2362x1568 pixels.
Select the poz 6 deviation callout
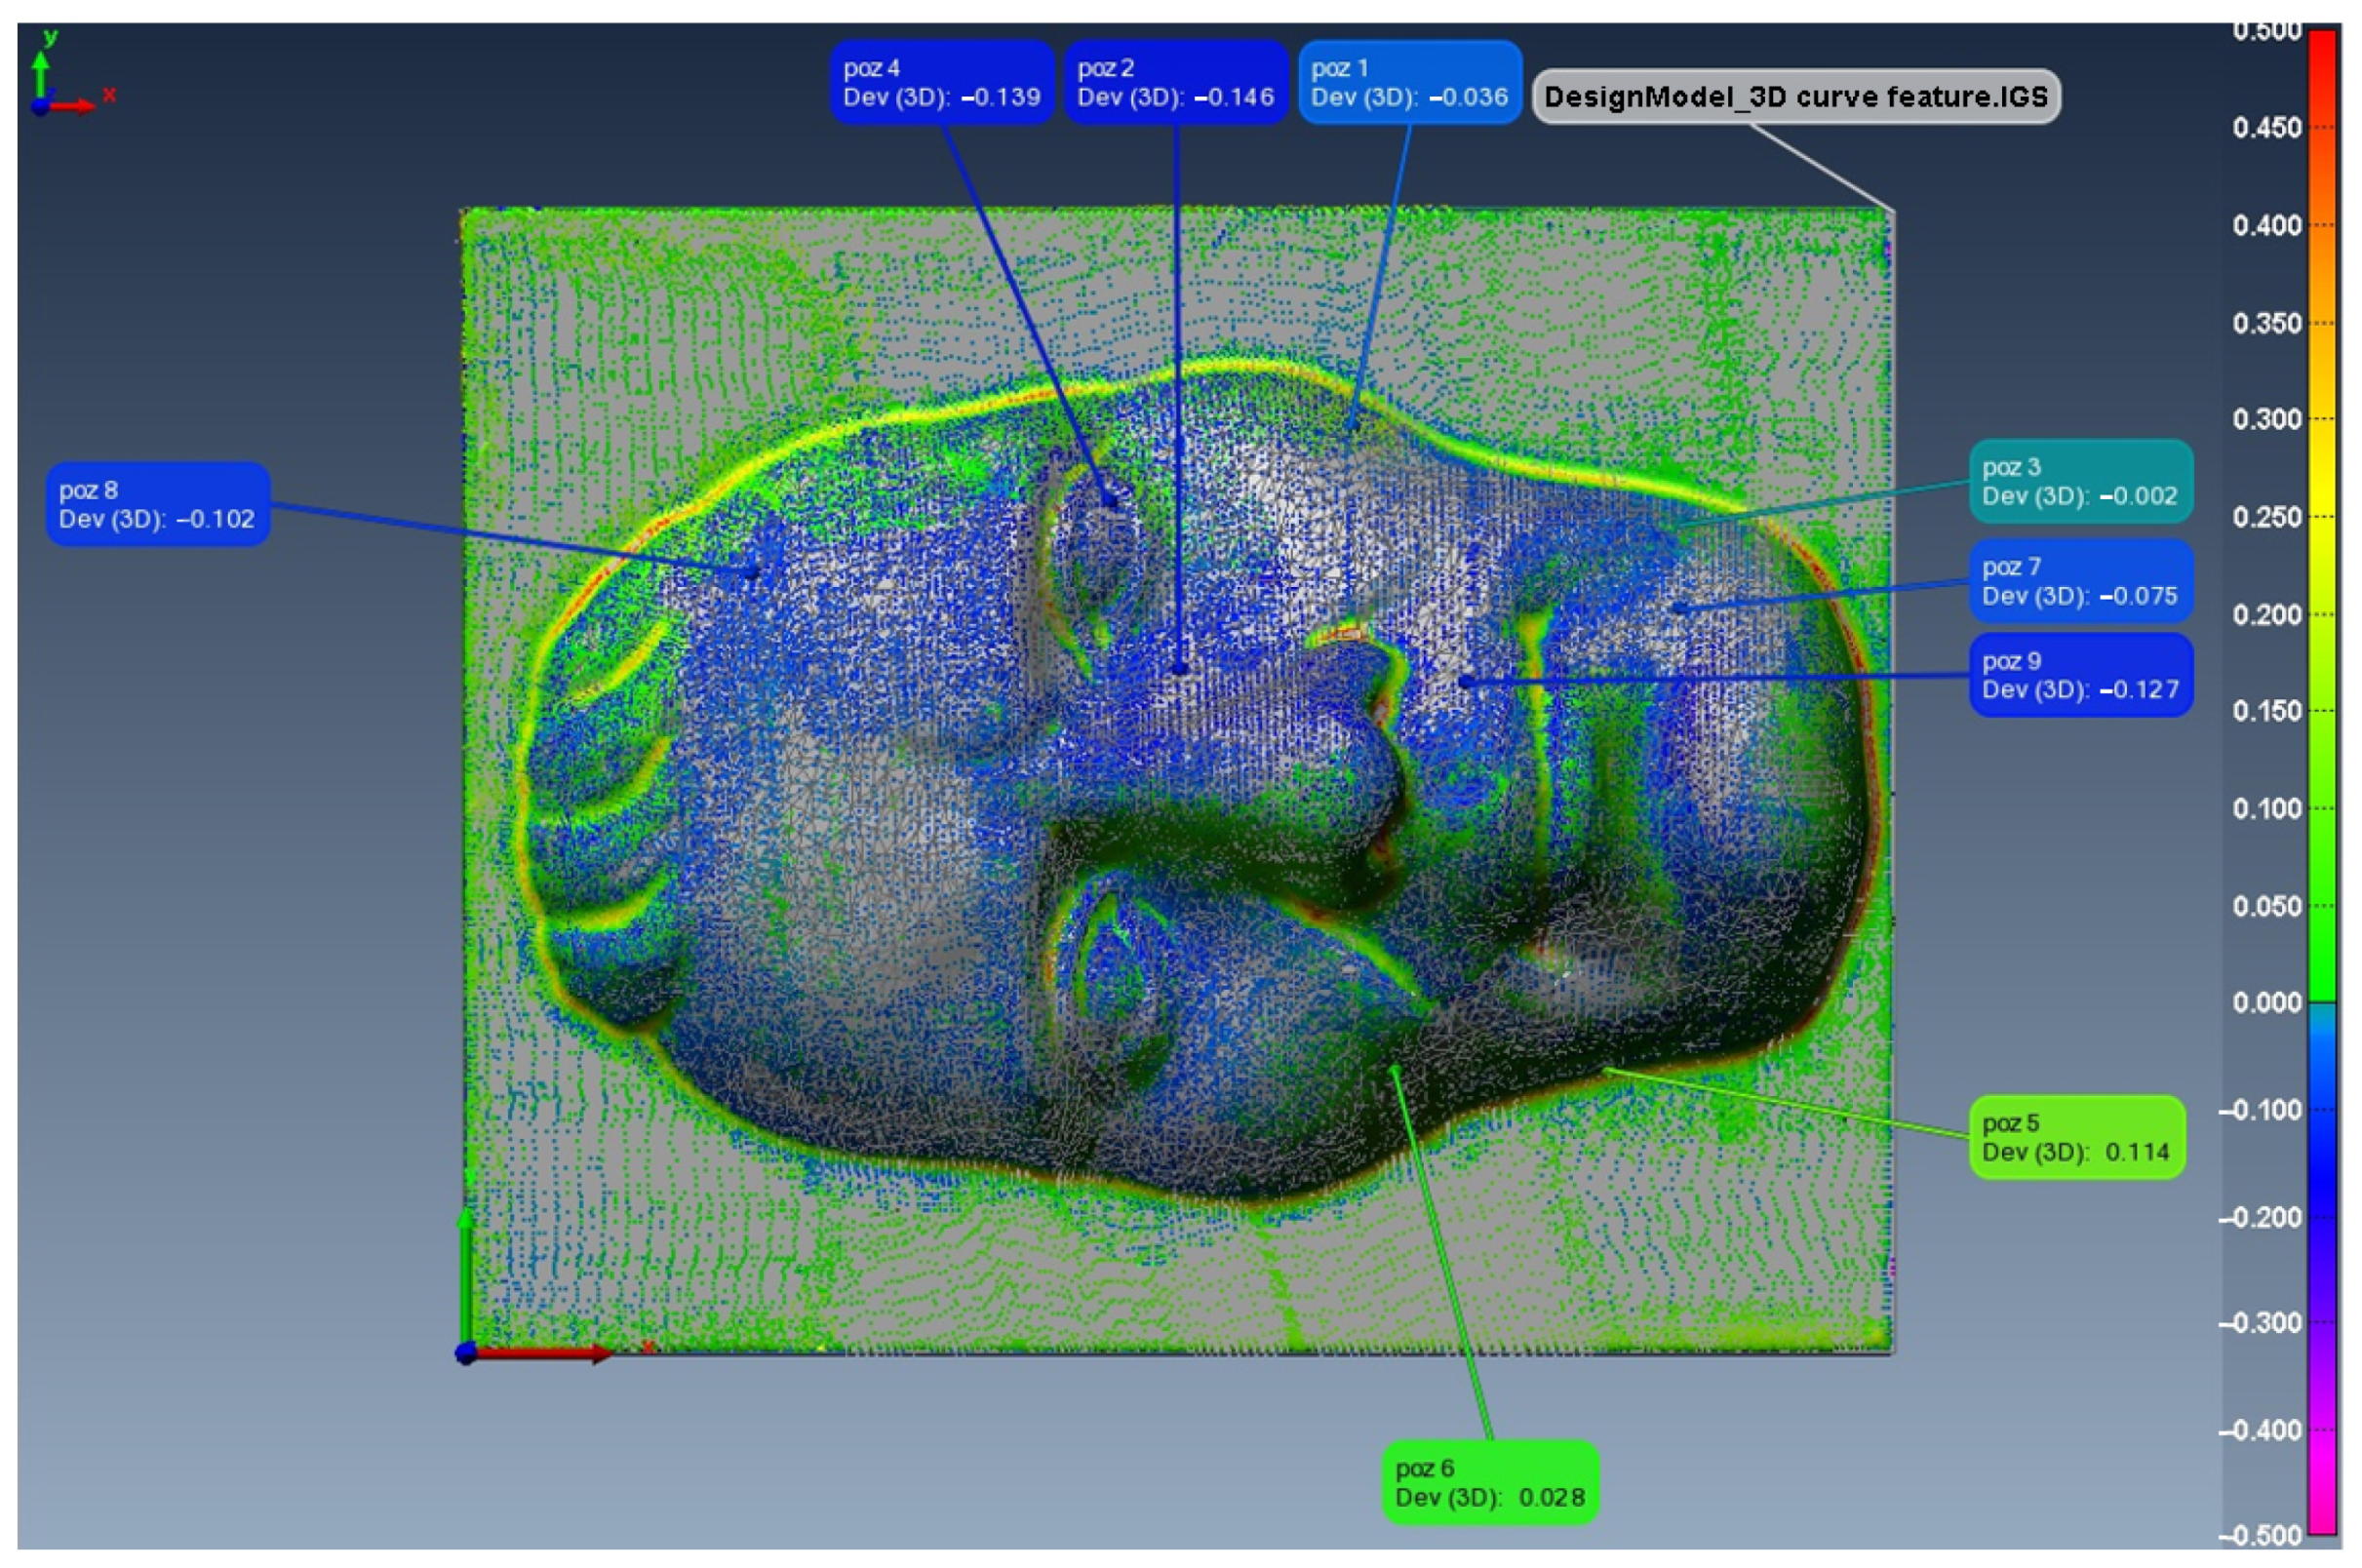(x=1490, y=1482)
